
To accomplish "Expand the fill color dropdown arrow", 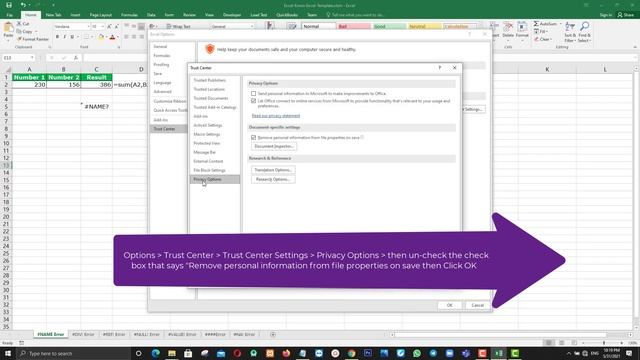I will pyautogui.click(x=107, y=37).
